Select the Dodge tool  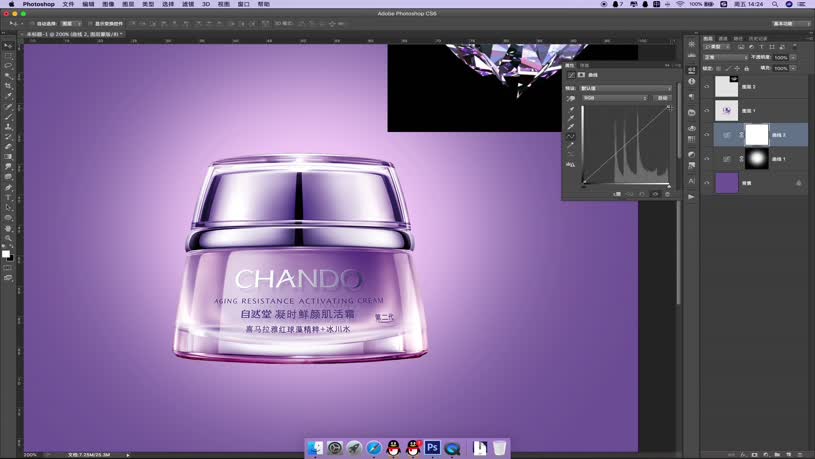pyautogui.click(x=8, y=177)
